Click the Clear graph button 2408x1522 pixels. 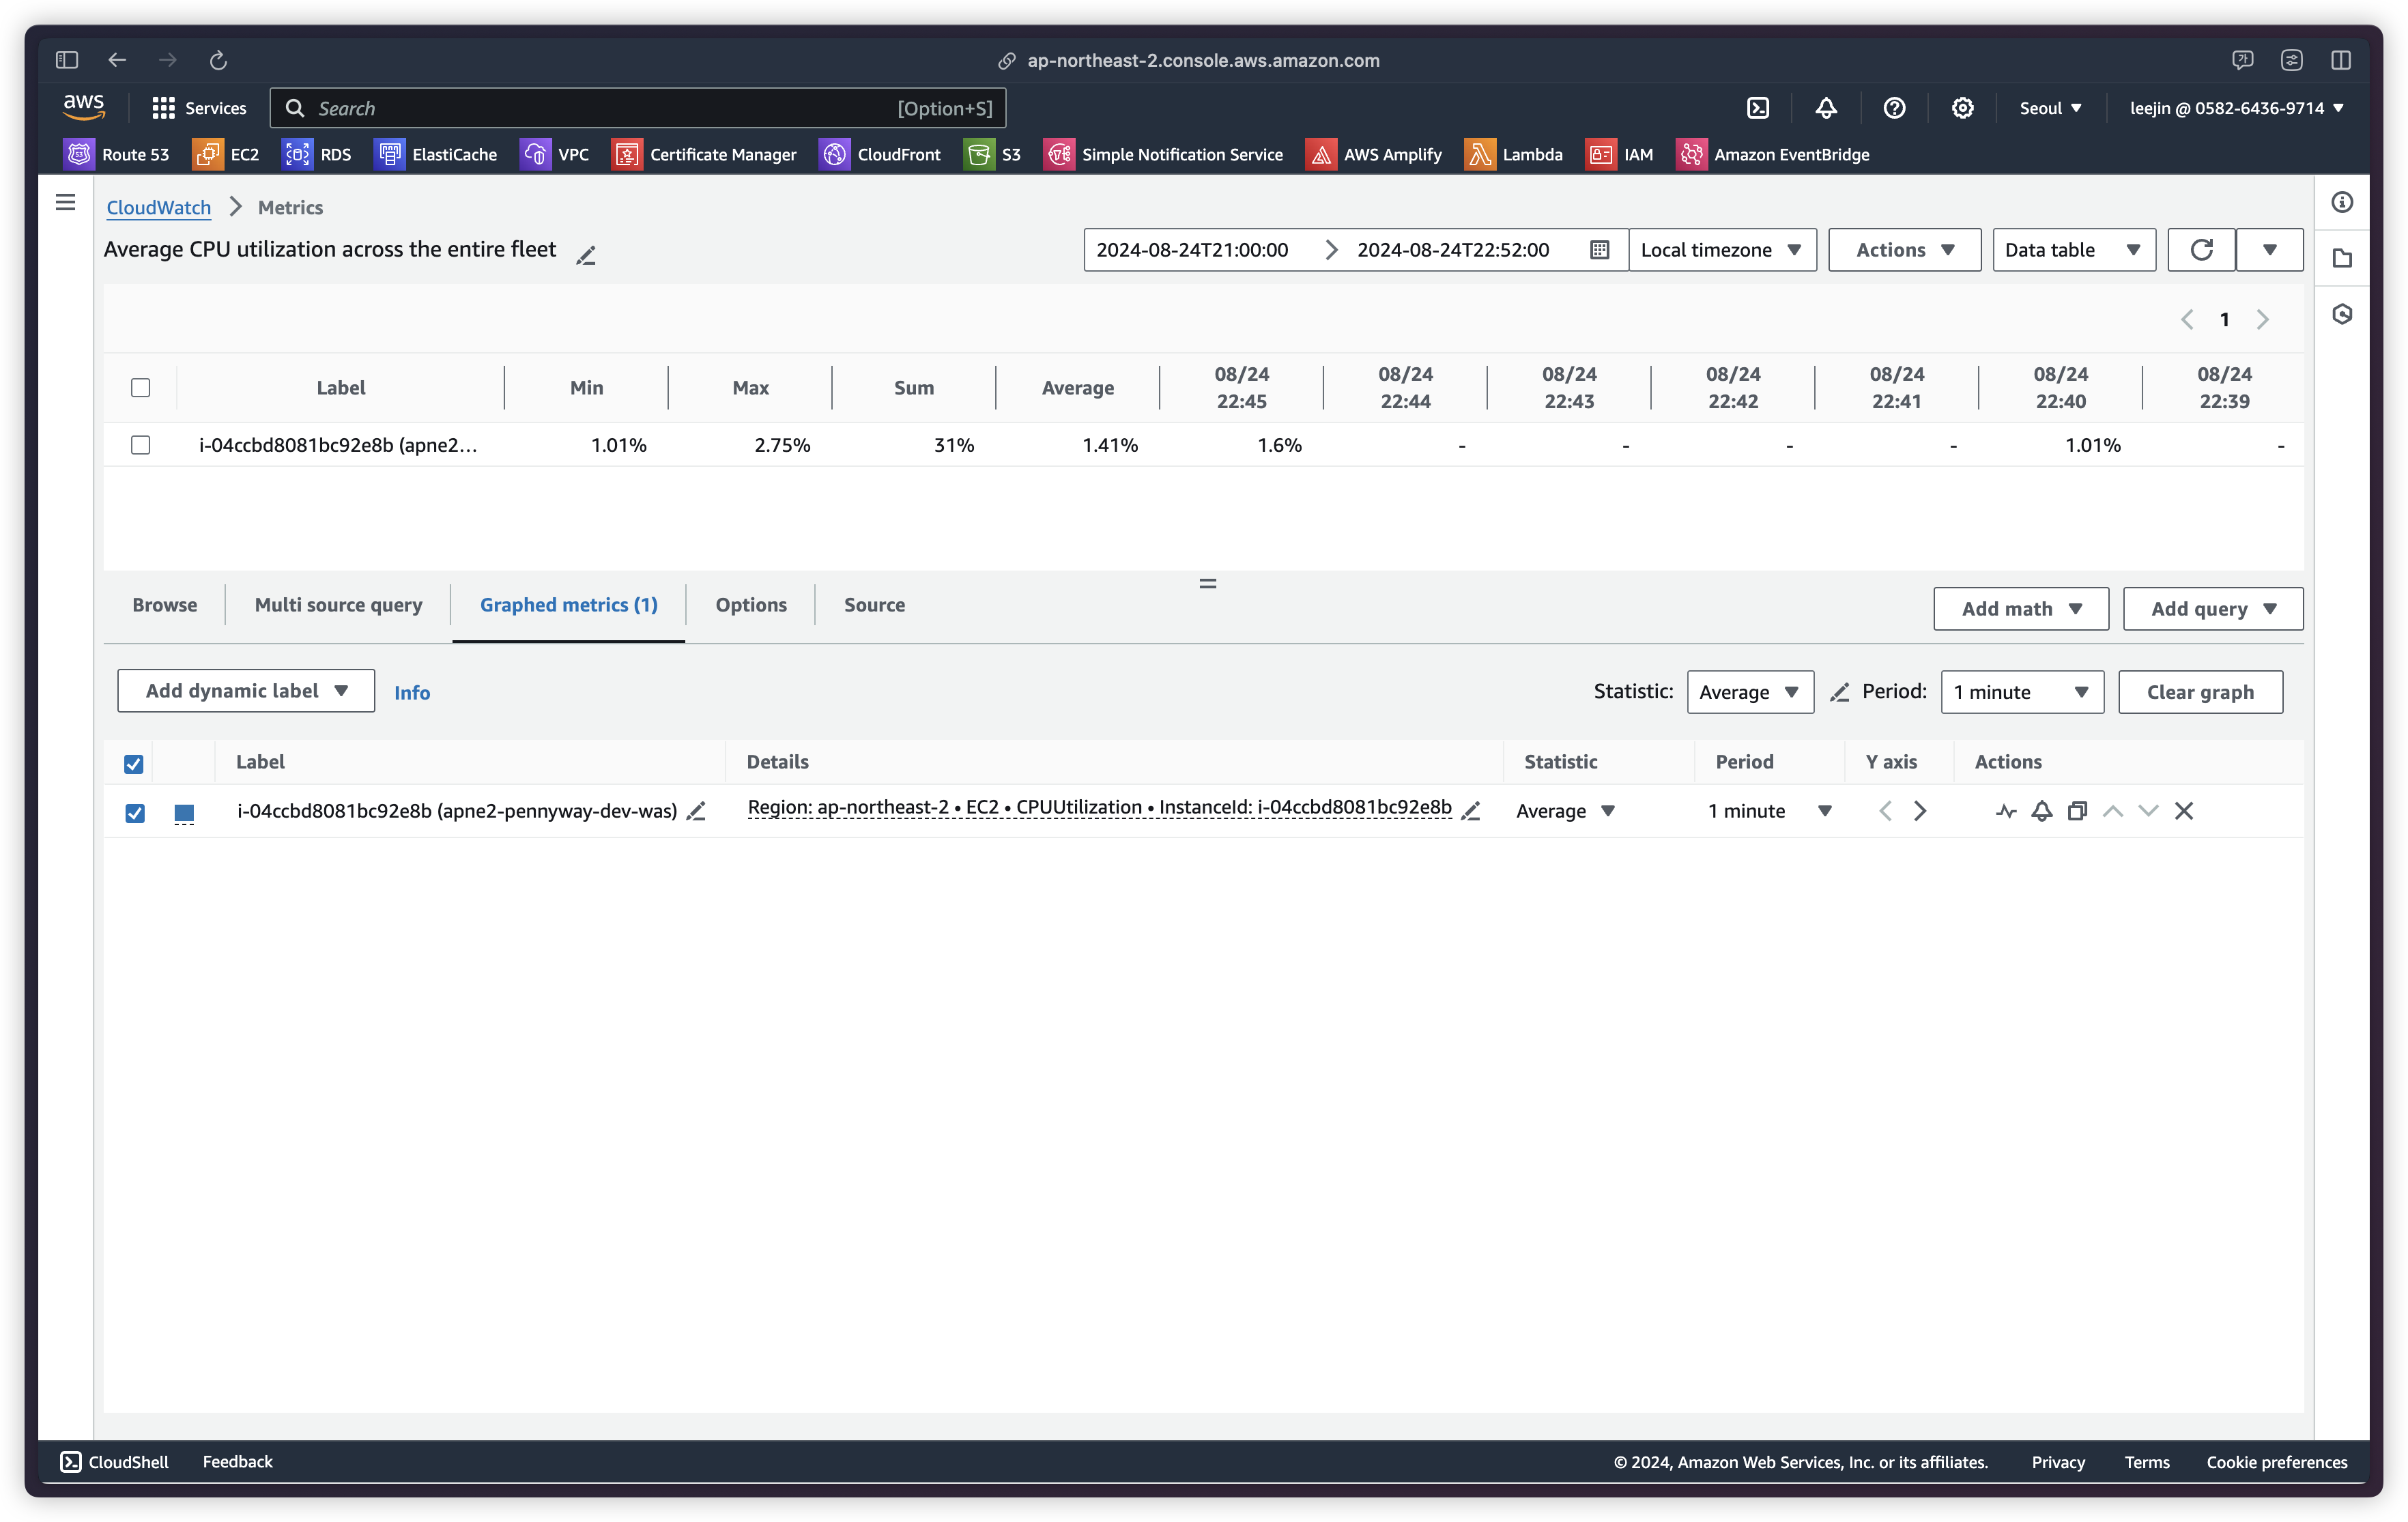point(2200,692)
